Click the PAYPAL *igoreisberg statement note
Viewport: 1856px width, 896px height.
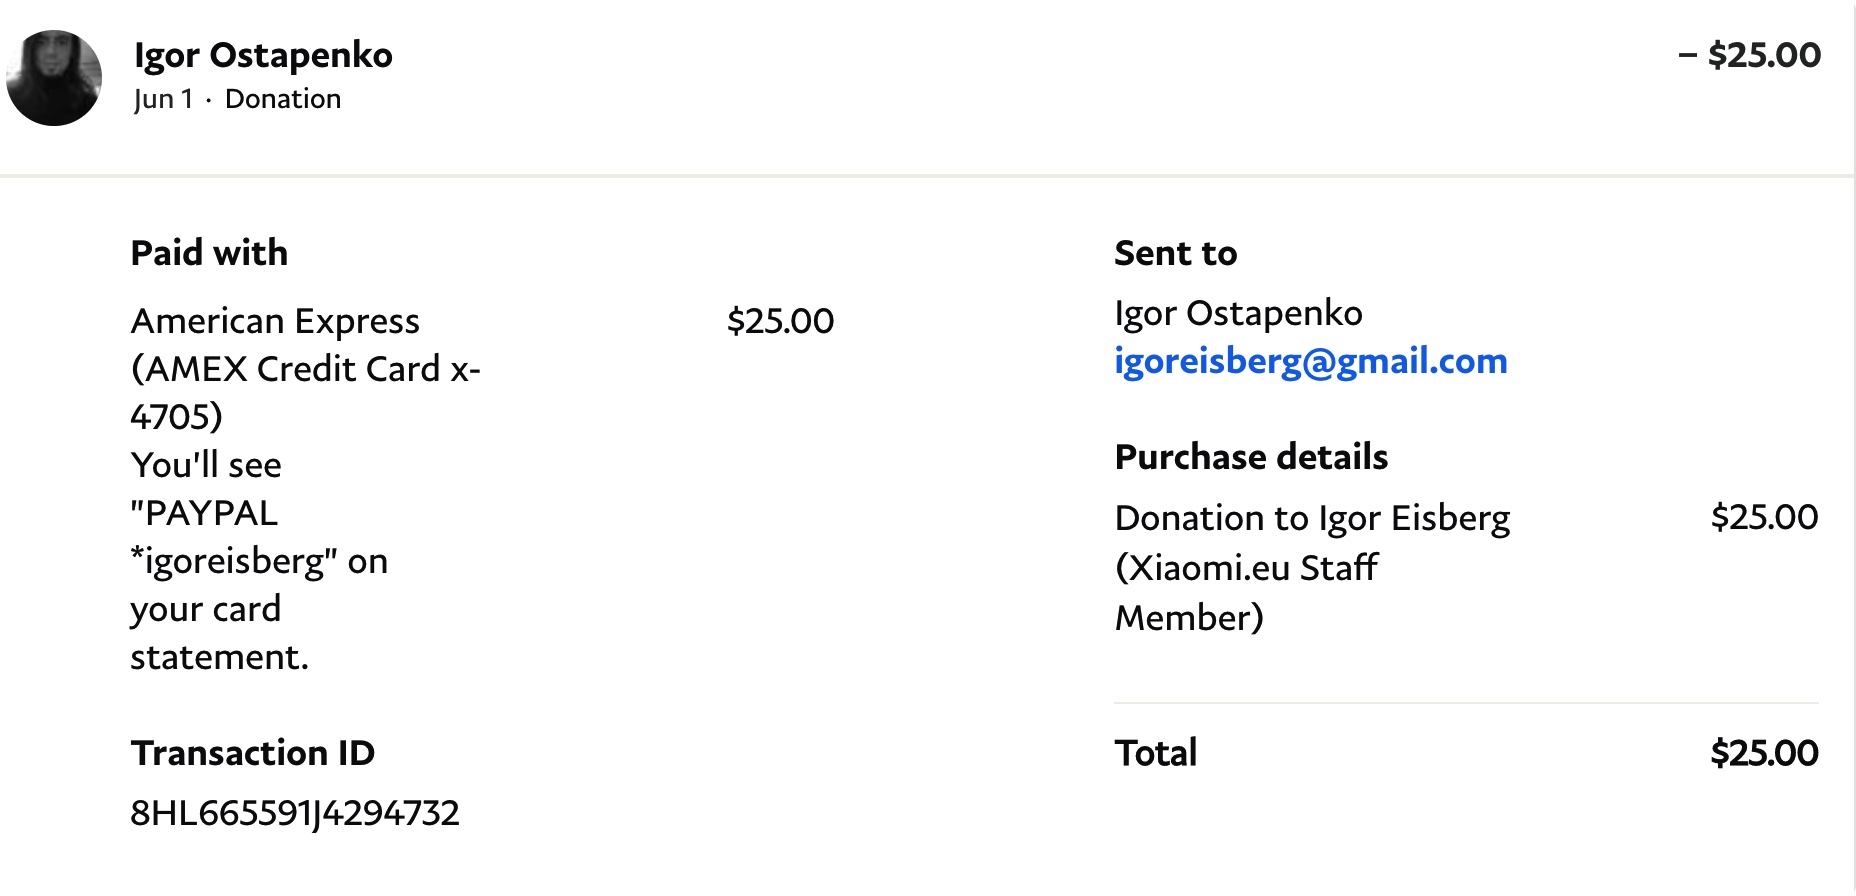[259, 561]
